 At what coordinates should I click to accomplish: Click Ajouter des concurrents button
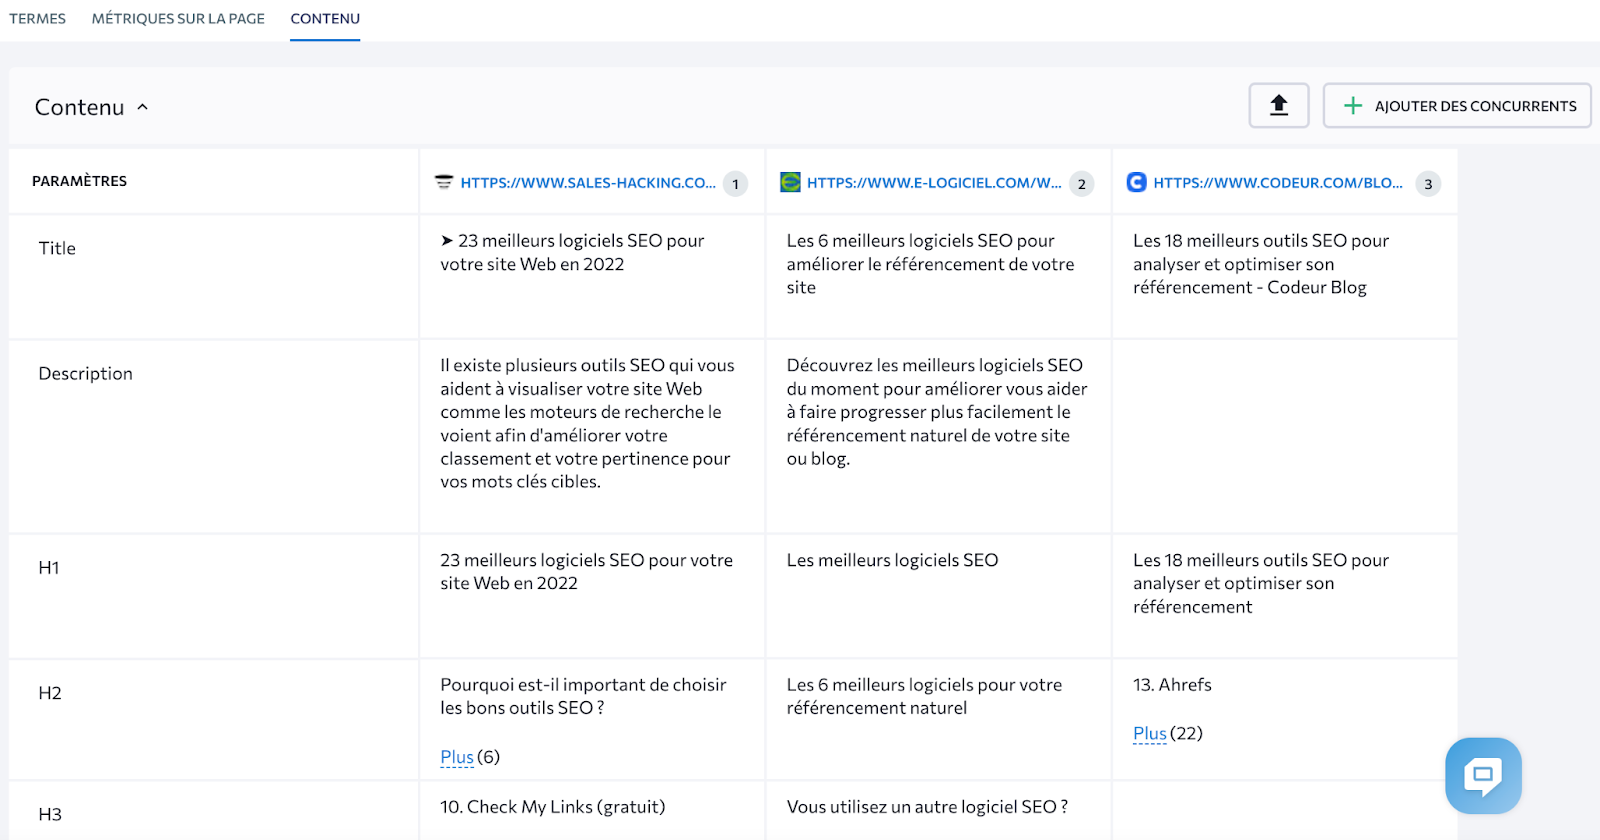(1457, 105)
